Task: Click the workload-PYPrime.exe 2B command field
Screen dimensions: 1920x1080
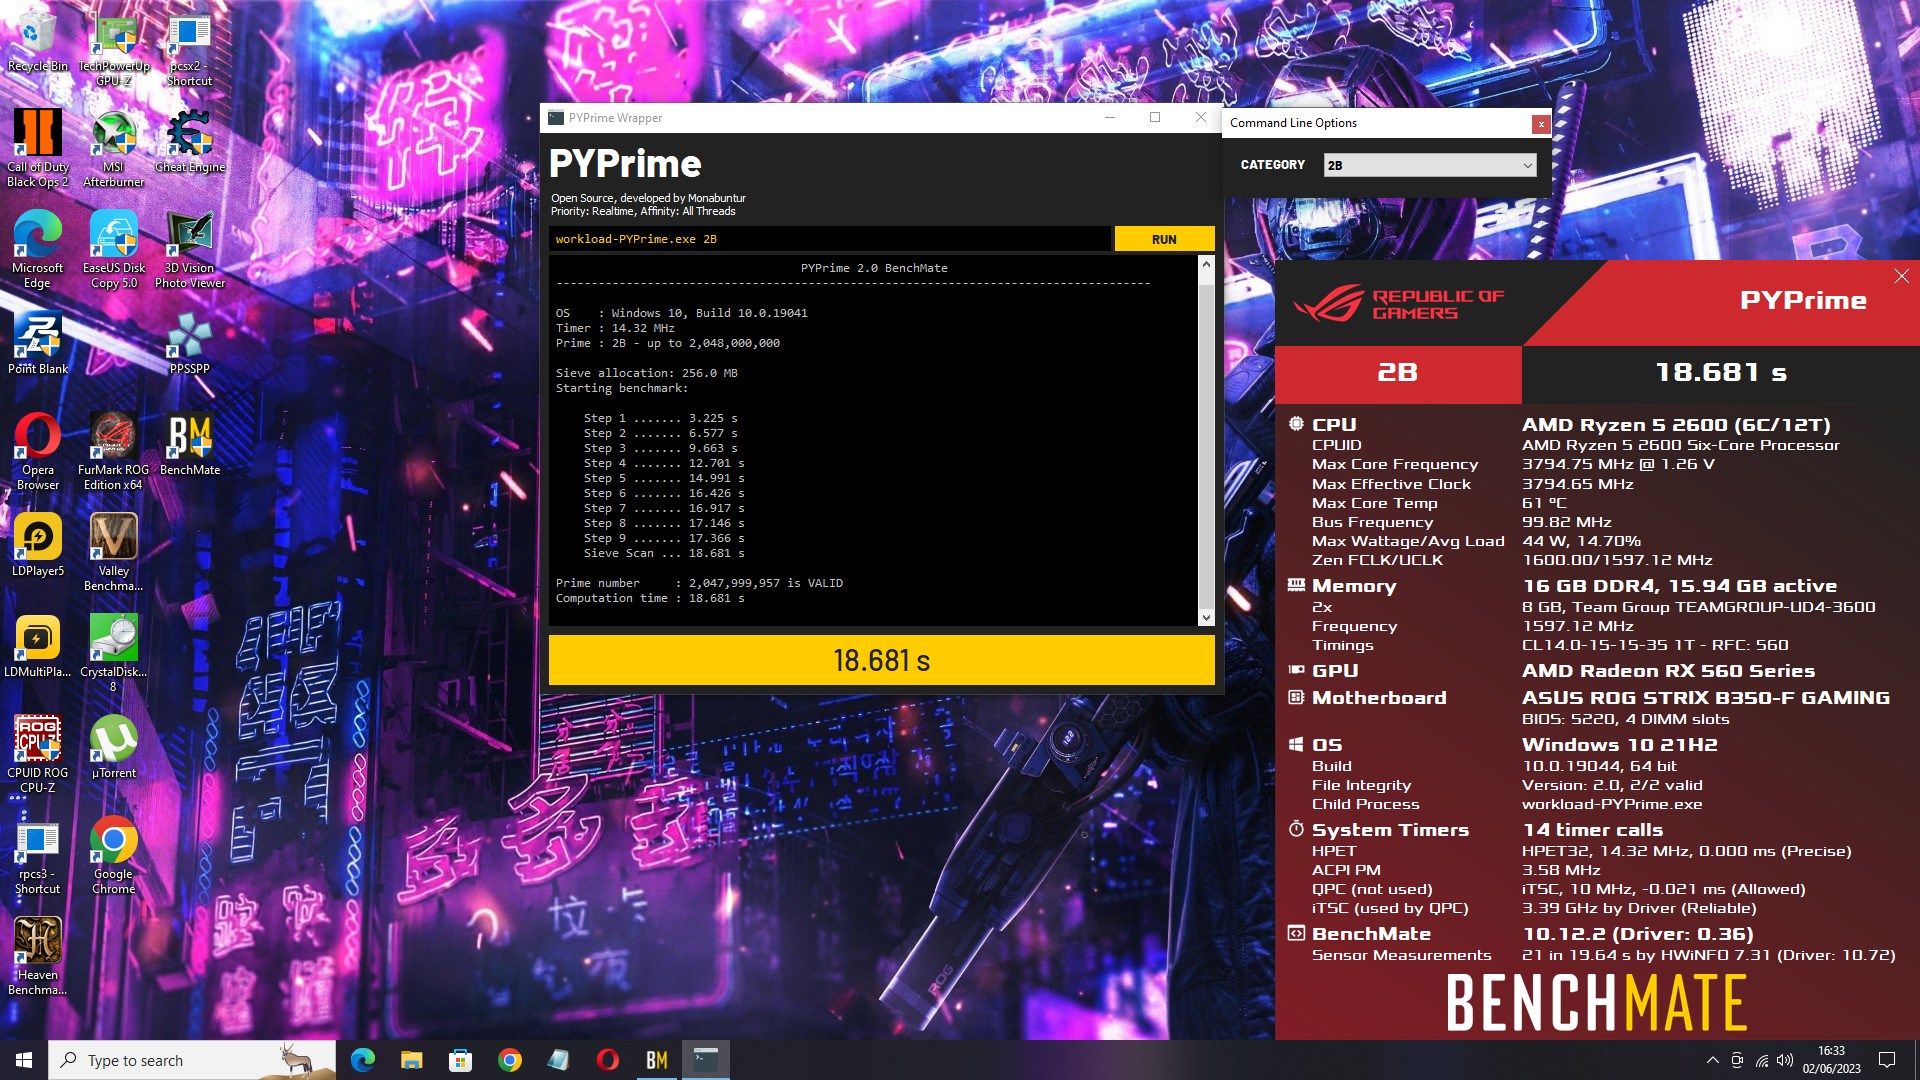Action: (x=829, y=239)
